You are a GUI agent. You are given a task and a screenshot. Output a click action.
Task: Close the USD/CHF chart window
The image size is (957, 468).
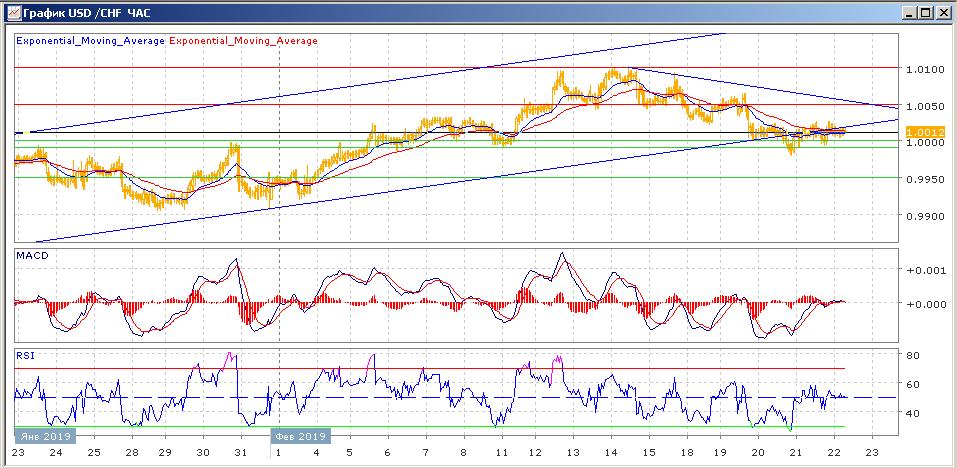point(943,12)
